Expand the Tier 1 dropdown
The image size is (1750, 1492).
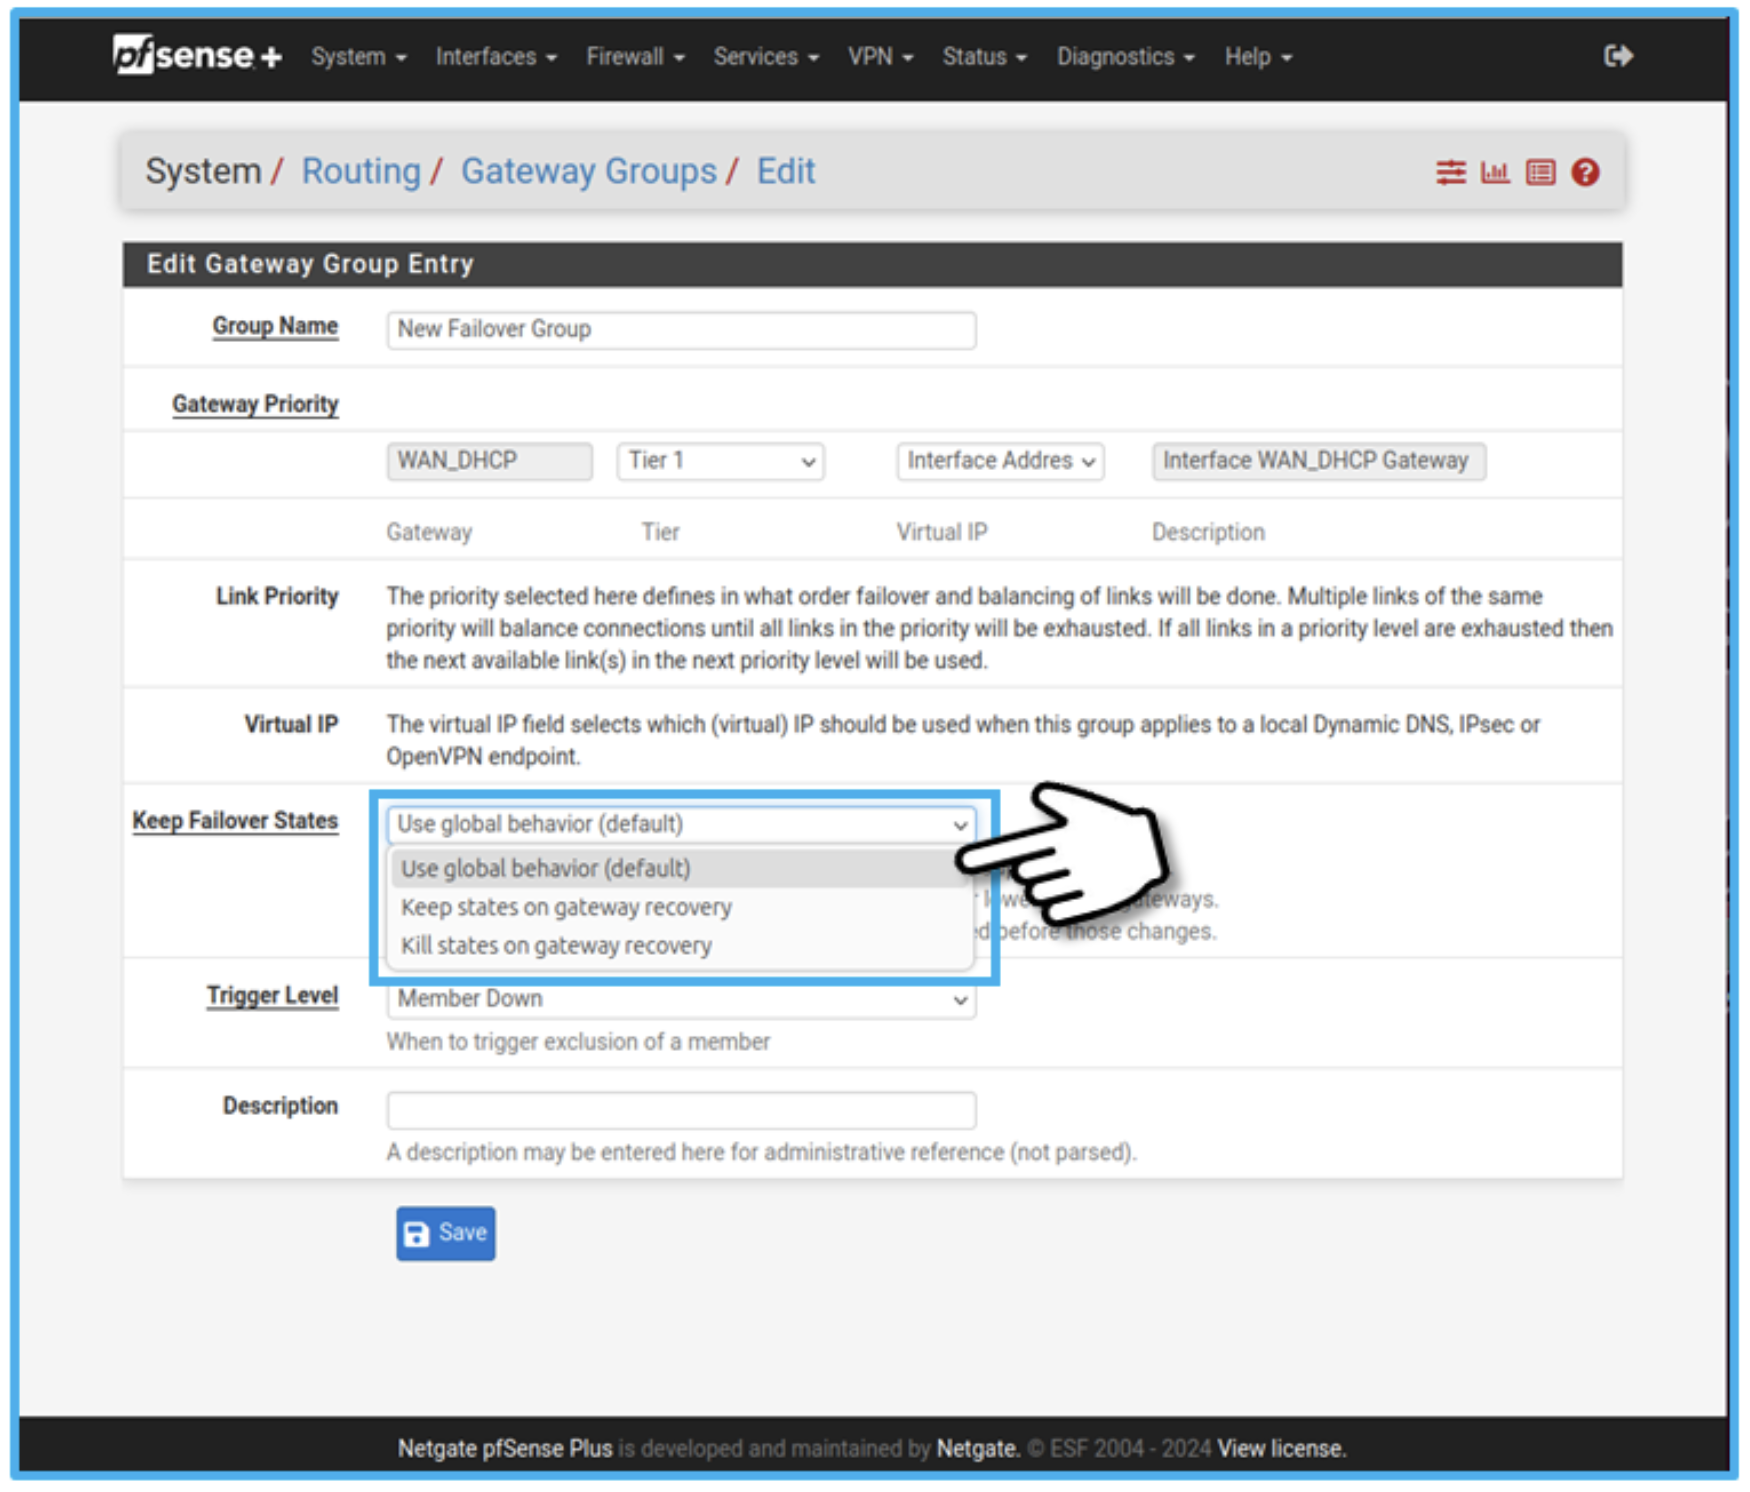click(x=720, y=461)
